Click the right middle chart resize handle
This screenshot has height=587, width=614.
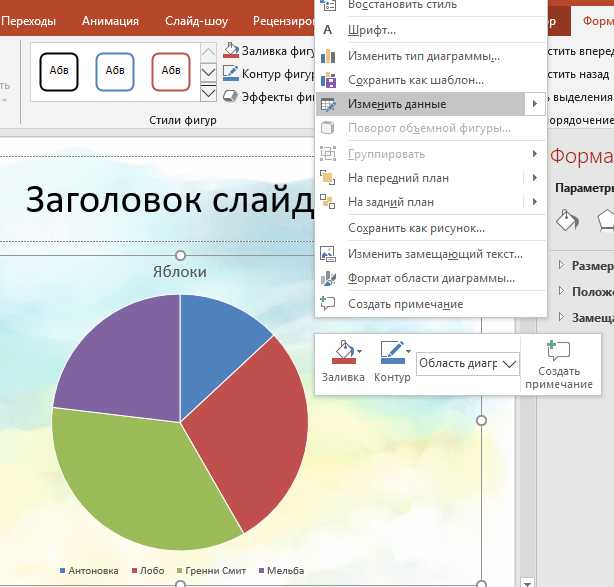(481, 420)
